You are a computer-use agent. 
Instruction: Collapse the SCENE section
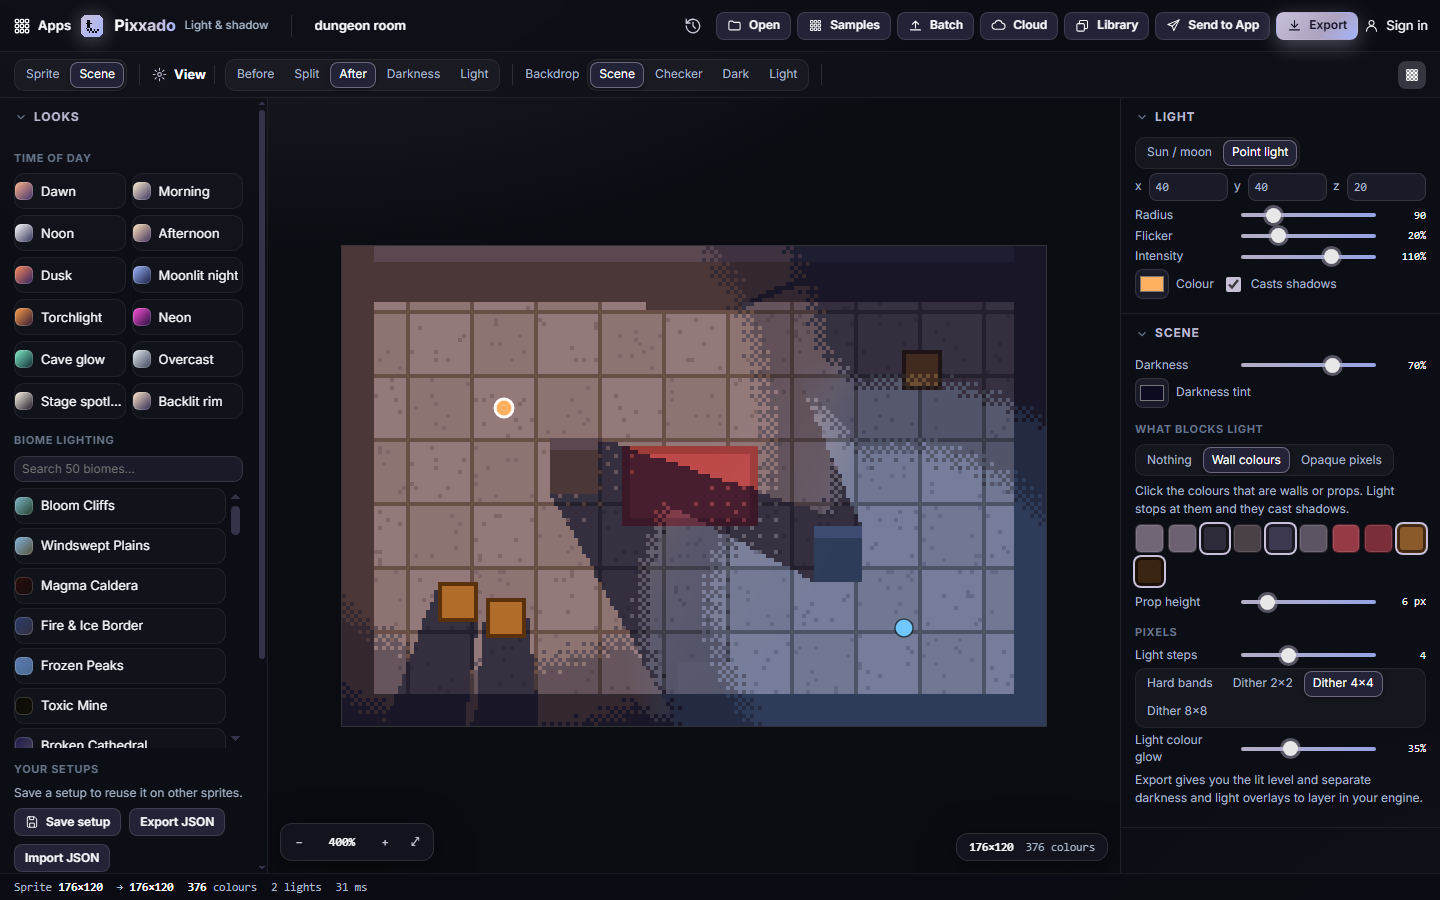click(1142, 333)
